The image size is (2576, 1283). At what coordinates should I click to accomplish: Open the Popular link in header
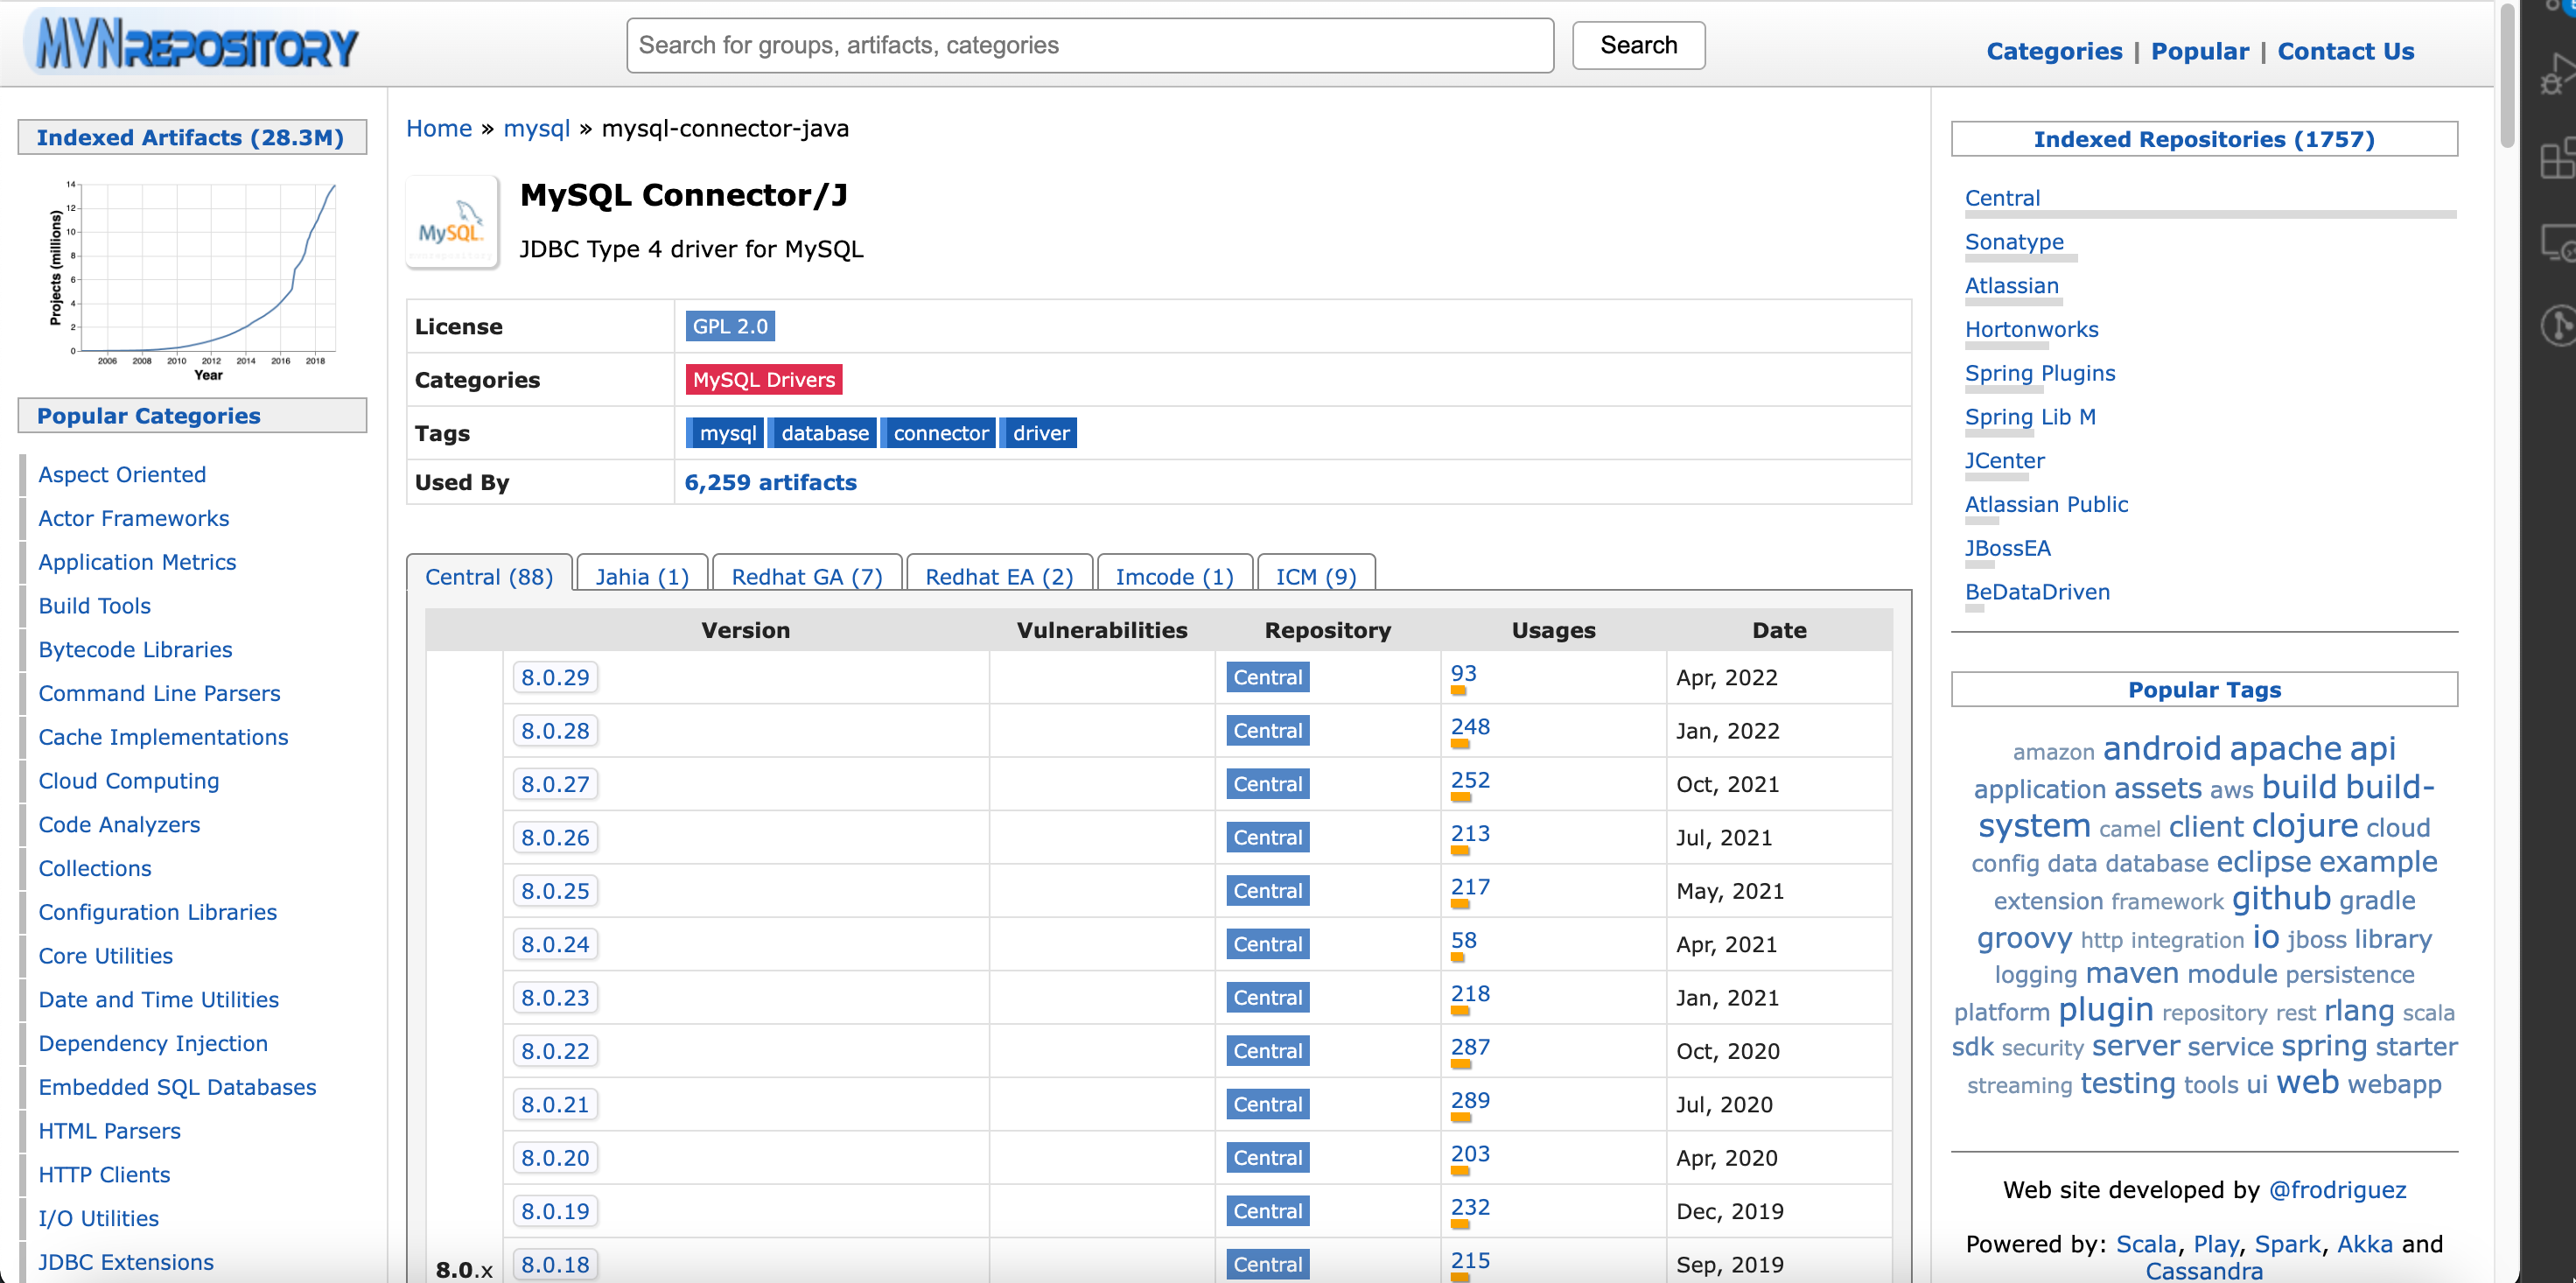[x=2198, y=51]
